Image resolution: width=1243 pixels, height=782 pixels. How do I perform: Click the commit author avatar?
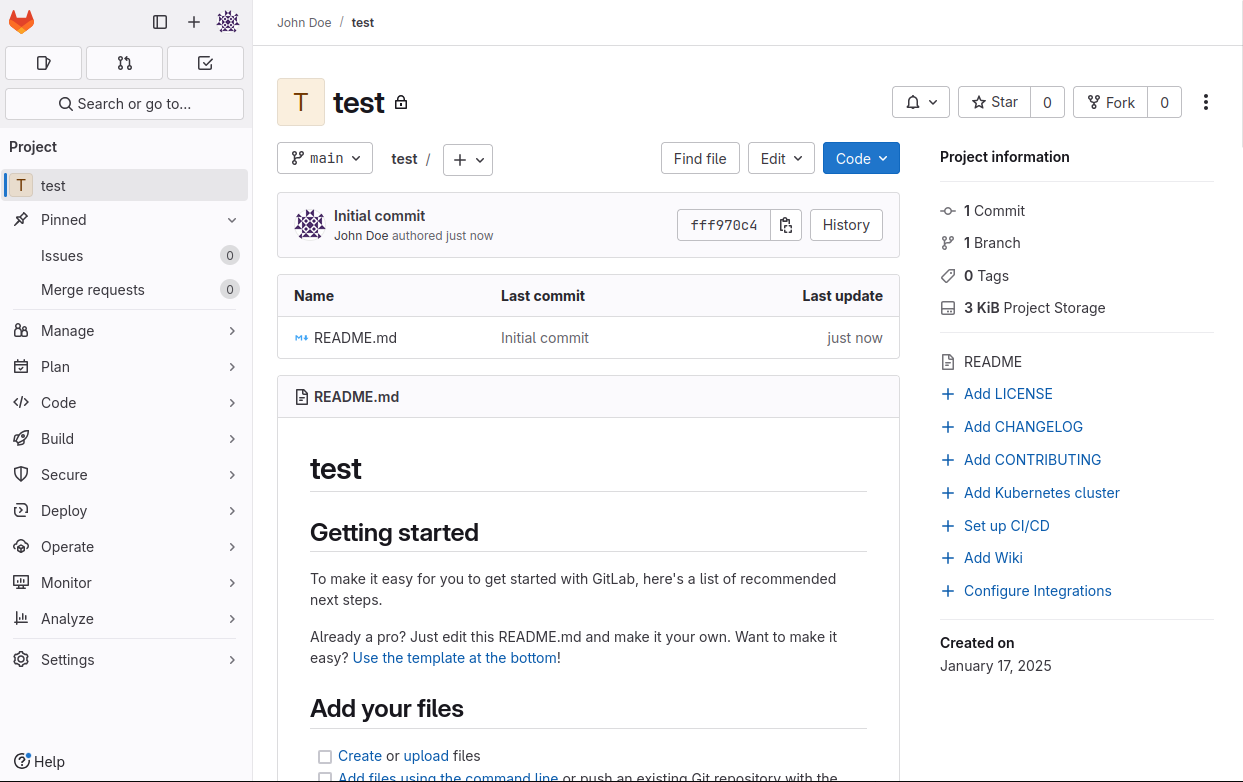pyautogui.click(x=310, y=225)
